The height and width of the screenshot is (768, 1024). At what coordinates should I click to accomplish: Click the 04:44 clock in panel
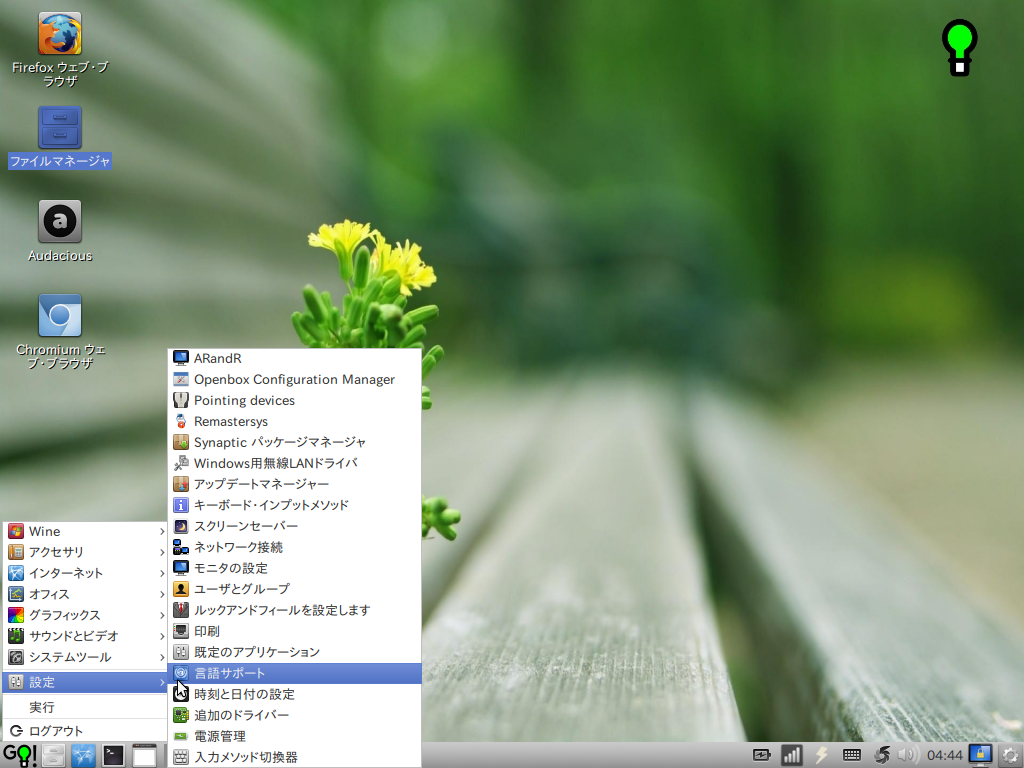944,756
